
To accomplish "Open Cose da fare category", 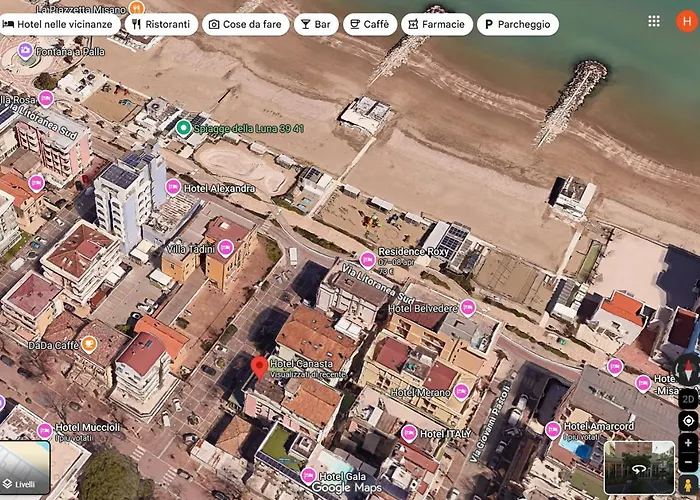I will coord(246,24).
